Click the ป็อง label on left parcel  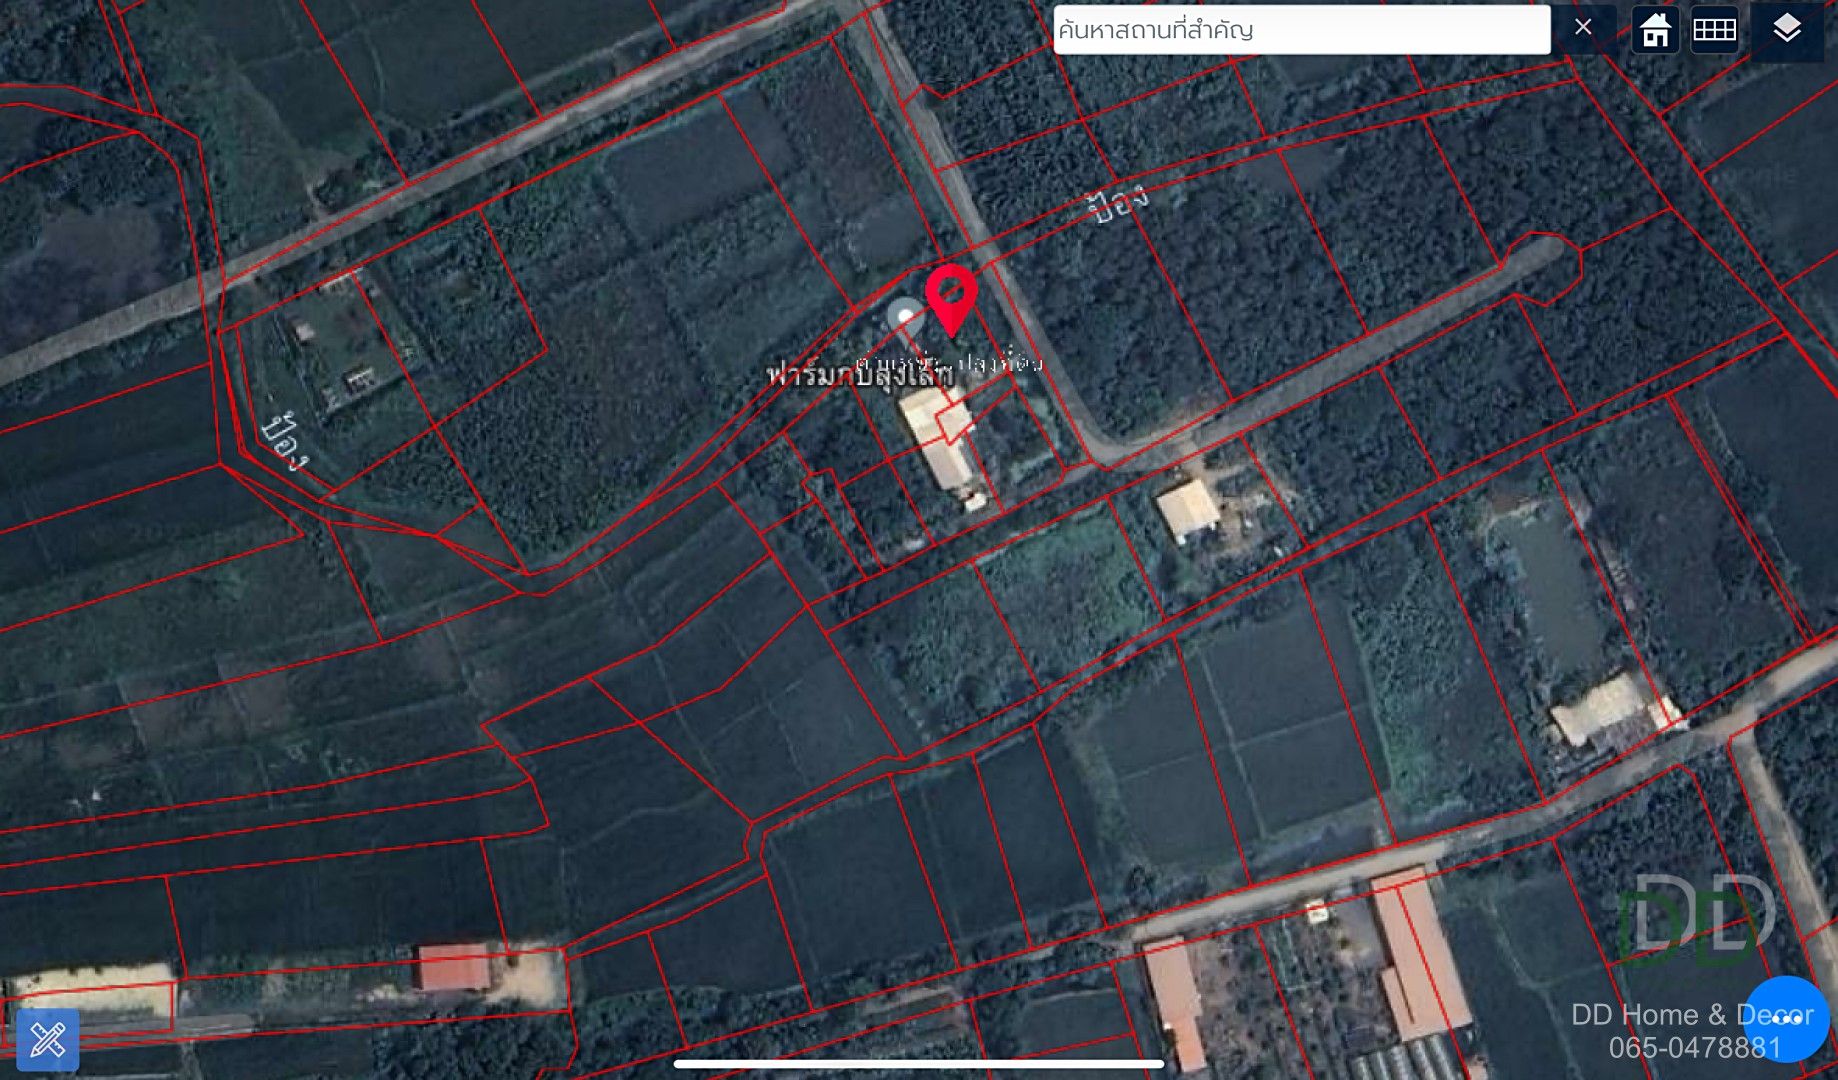pyautogui.click(x=284, y=441)
